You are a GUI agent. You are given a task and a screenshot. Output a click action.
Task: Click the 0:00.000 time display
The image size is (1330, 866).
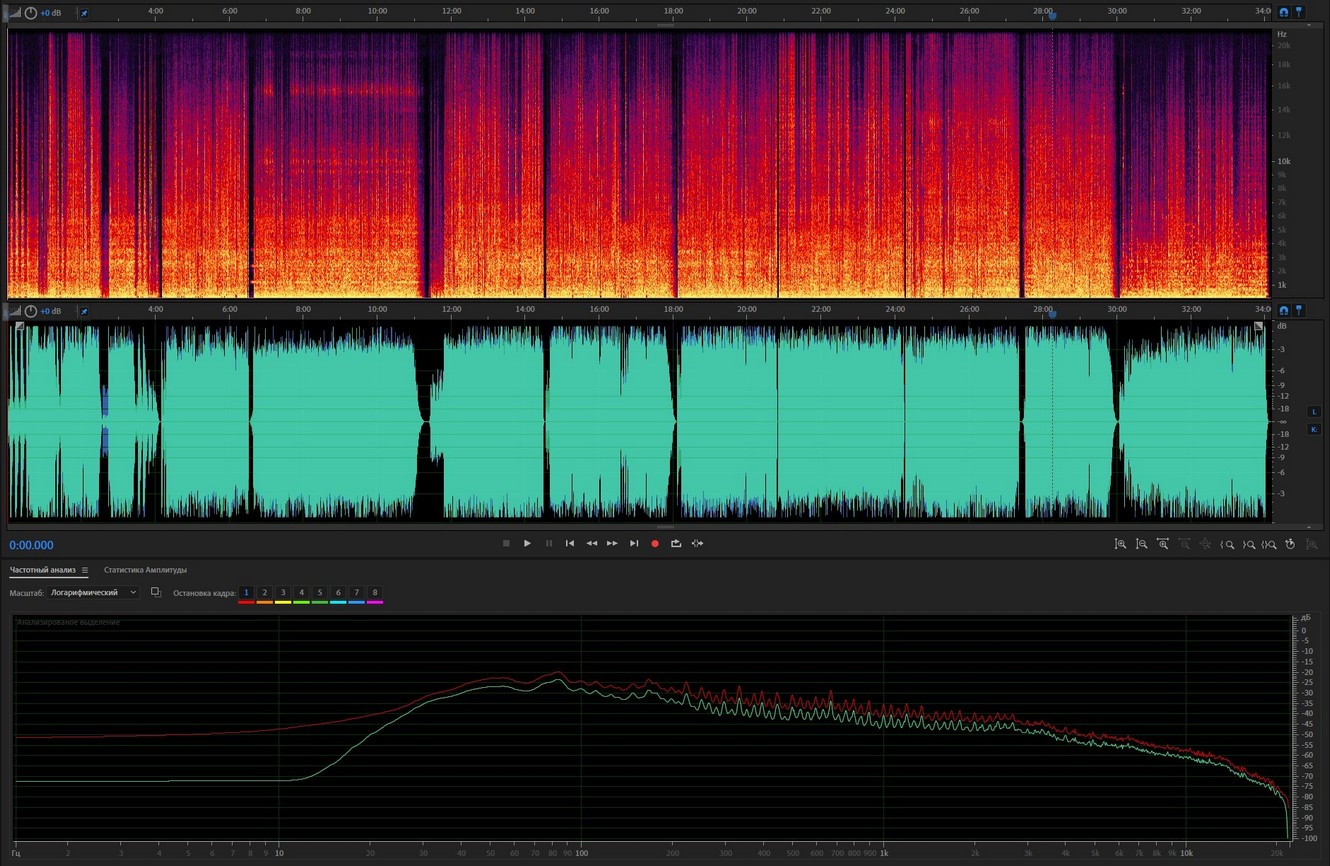tap(32, 545)
